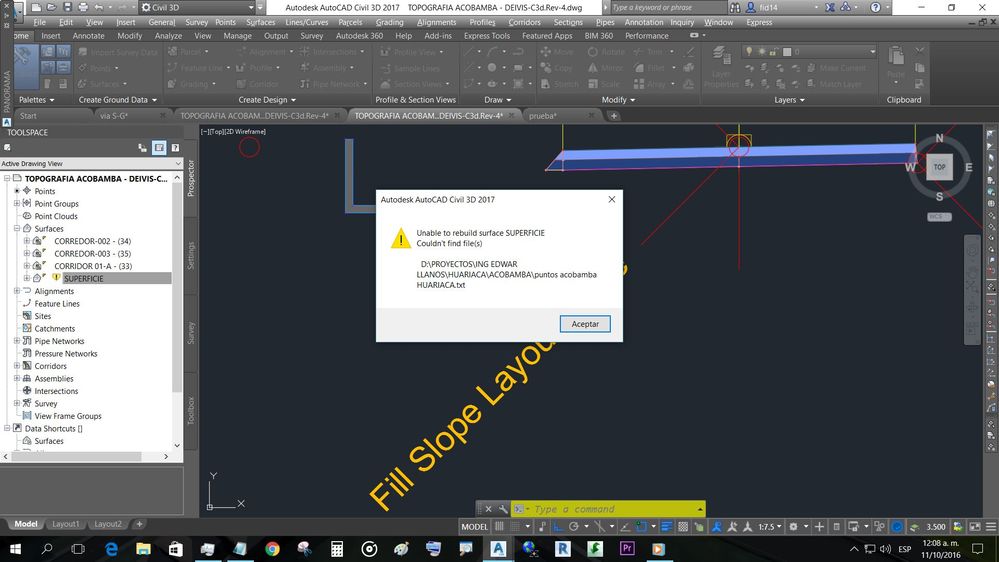Viewport: 999px width, 562px height.
Task: Expand the Create Ground Data panel dropdown
Action: [x=117, y=100]
